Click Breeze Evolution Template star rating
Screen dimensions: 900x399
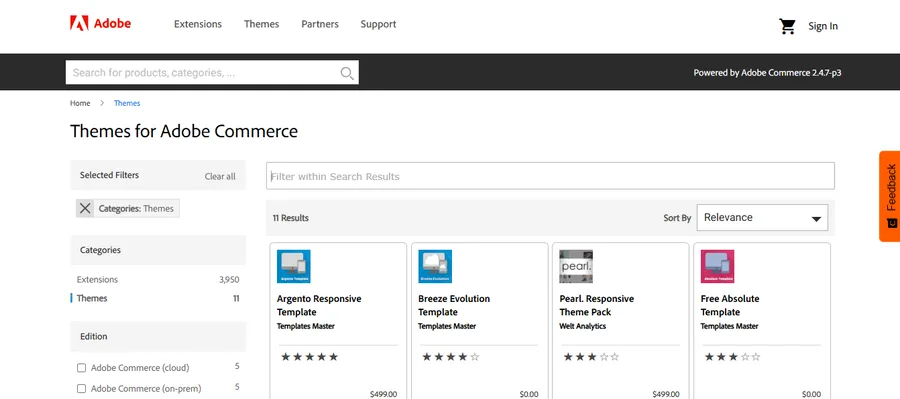pos(451,357)
